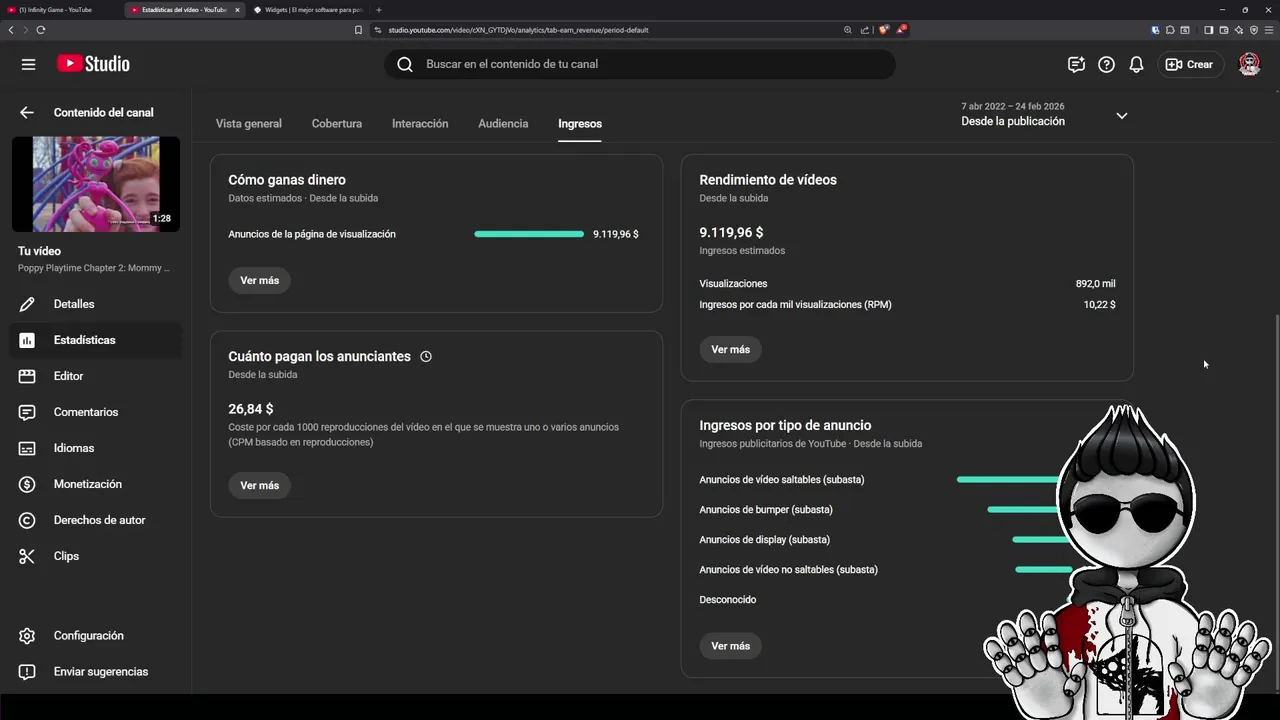Screen dimensions: 1280x720
Task: Click the search magnifier icon in Studio
Action: [405, 64]
